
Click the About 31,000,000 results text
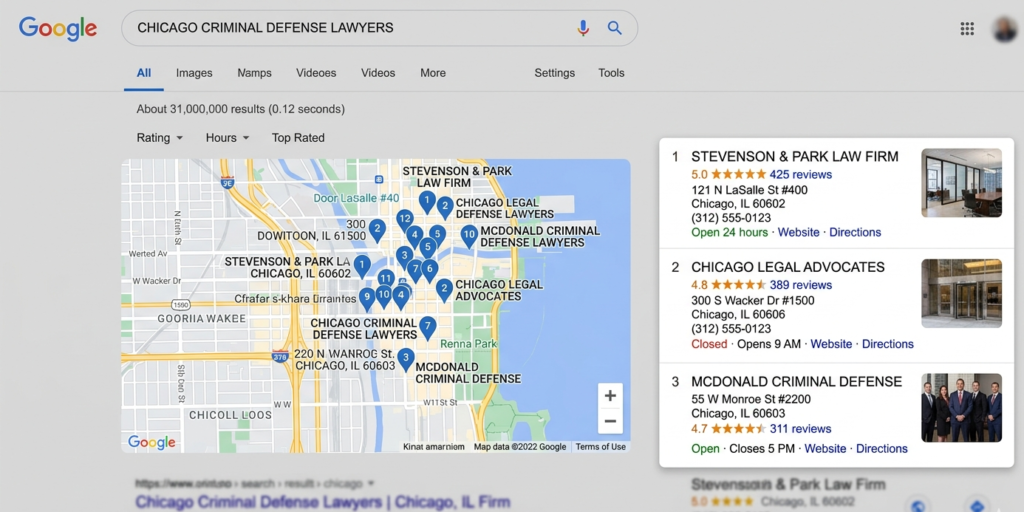tap(240, 109)
